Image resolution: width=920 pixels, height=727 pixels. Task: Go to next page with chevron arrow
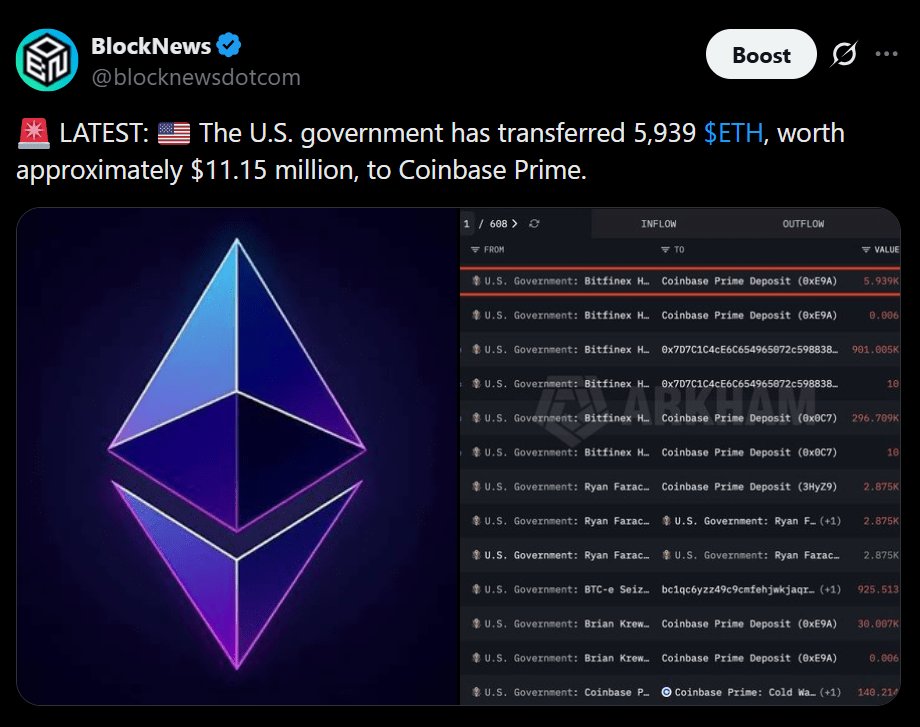pyautogui.click(x=515, y=224)
